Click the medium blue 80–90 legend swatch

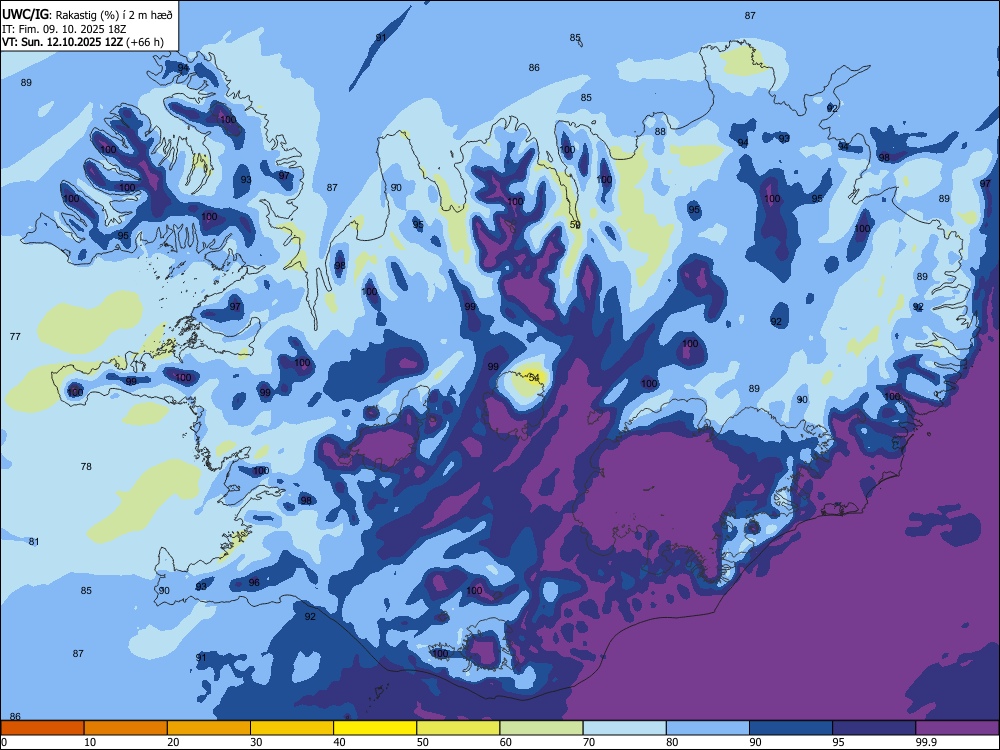[x=708, y=728]
